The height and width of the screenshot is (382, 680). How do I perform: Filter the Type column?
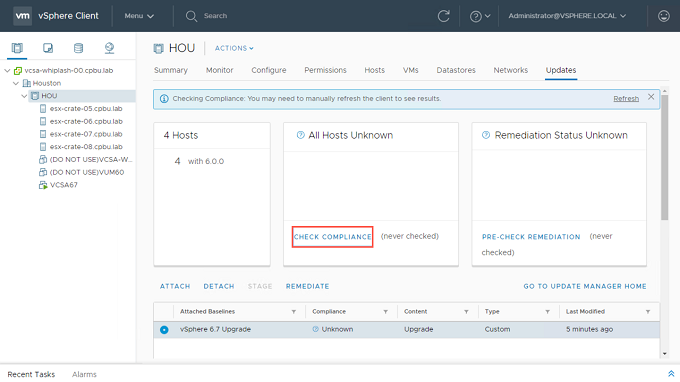pos(547,312)
